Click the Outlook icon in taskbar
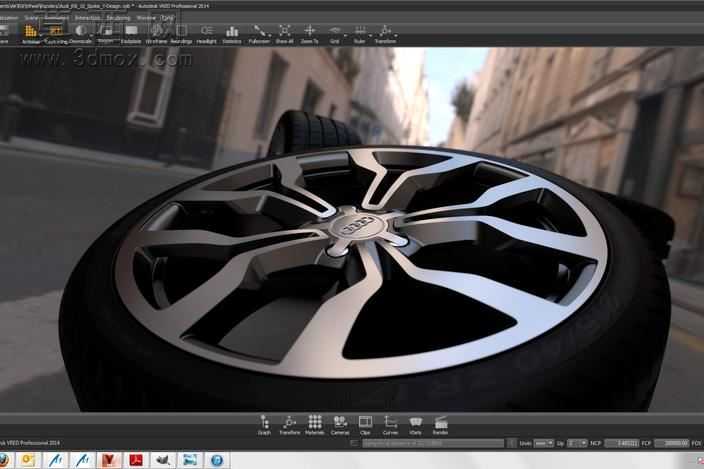 coord(28,460)
